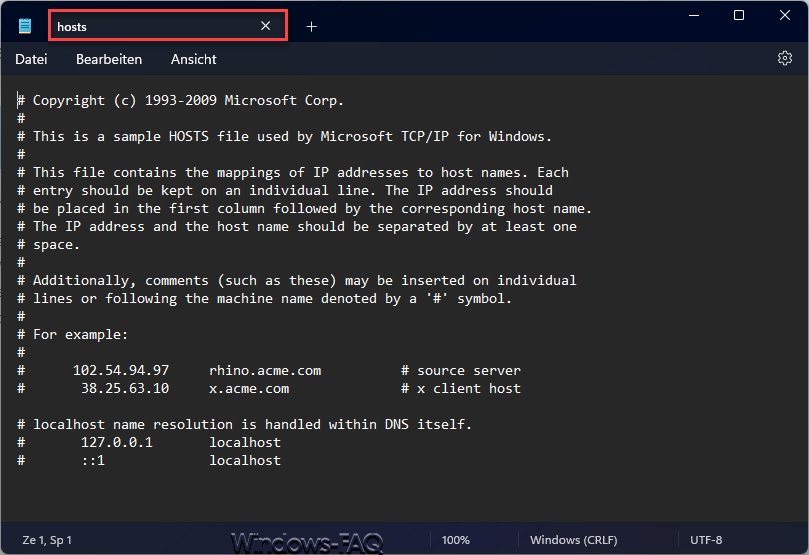Click the Windows (CRLF) line ending indicator
The height and width of the screenshot is (555, 809).
(x=573, y=540)
